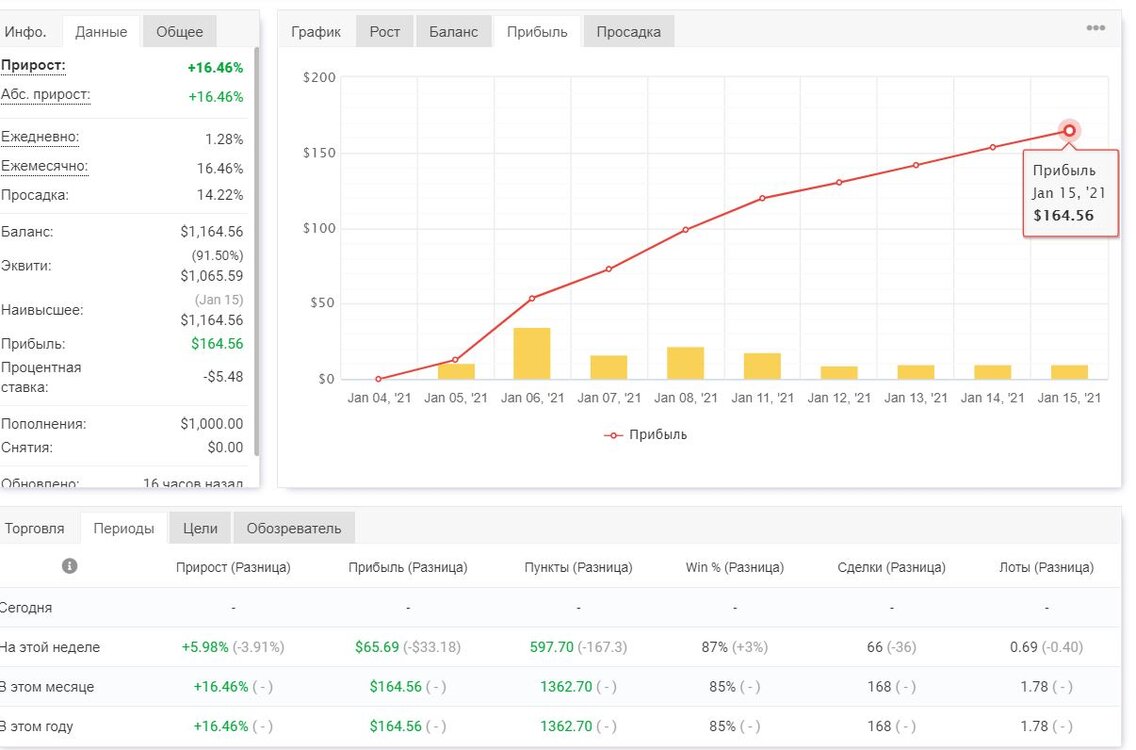
Task: Select the Периоды tab
Action: [124, 528]
